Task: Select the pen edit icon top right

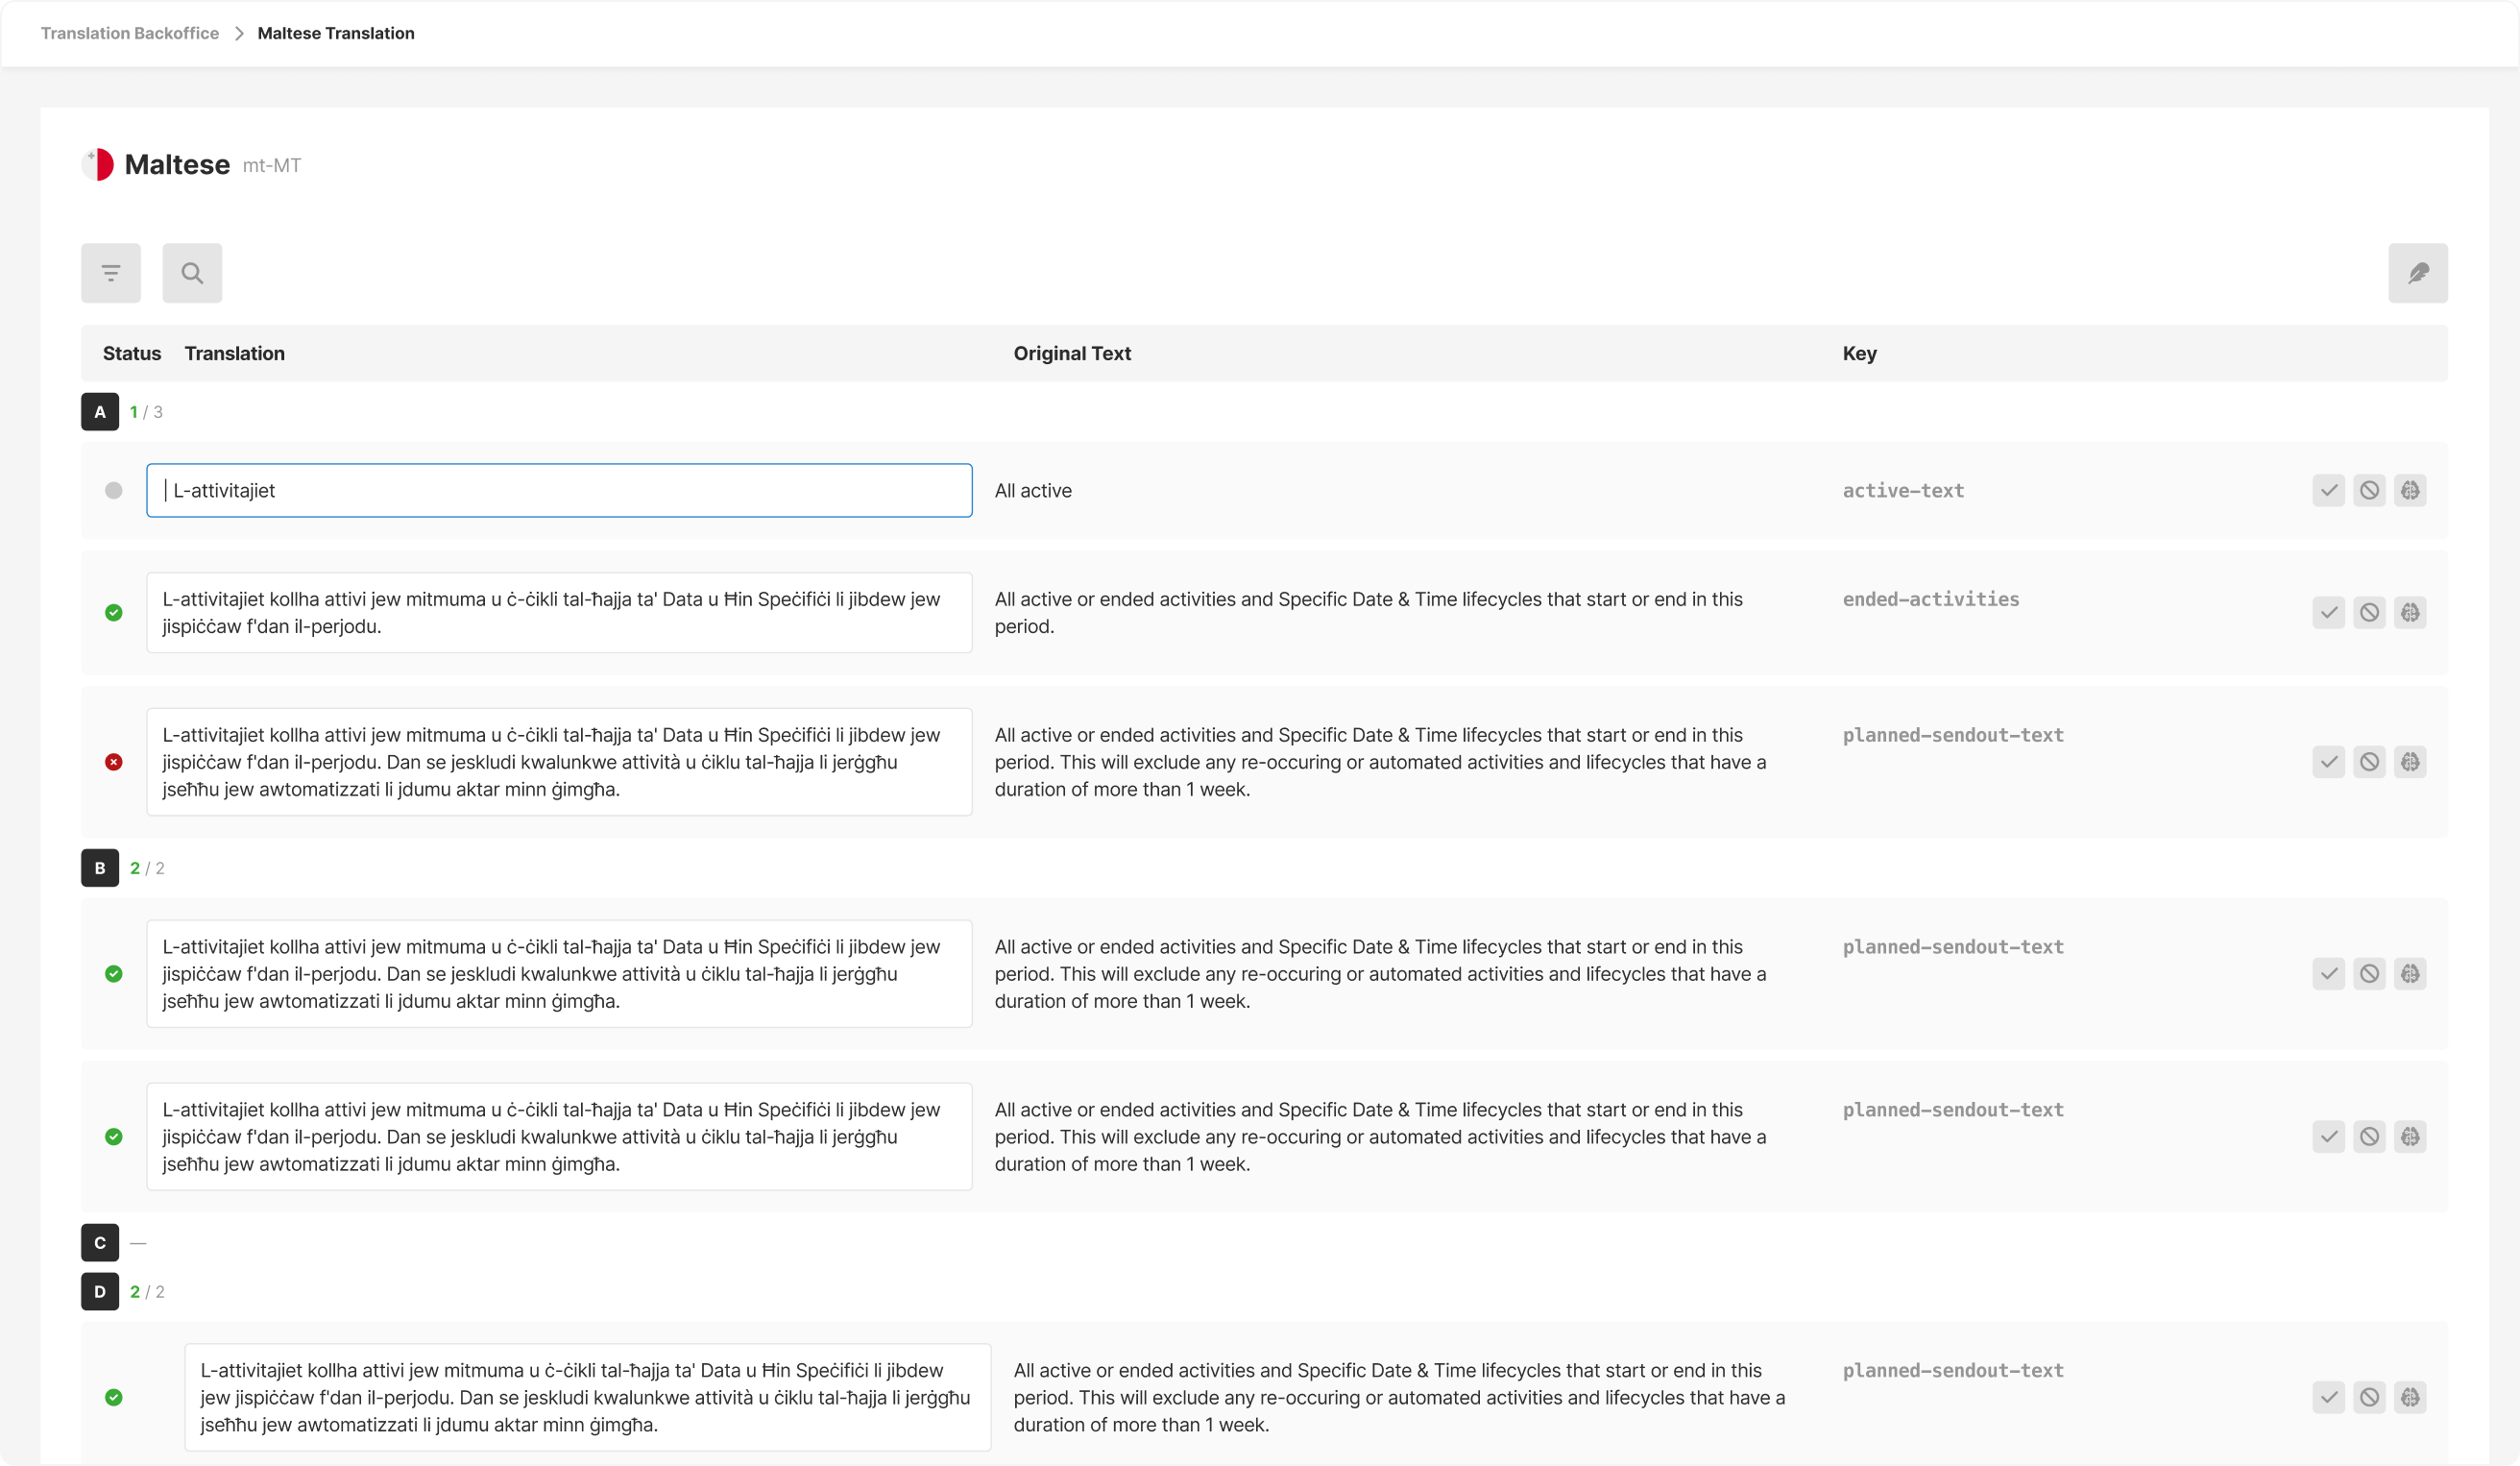Action: 2418,272
